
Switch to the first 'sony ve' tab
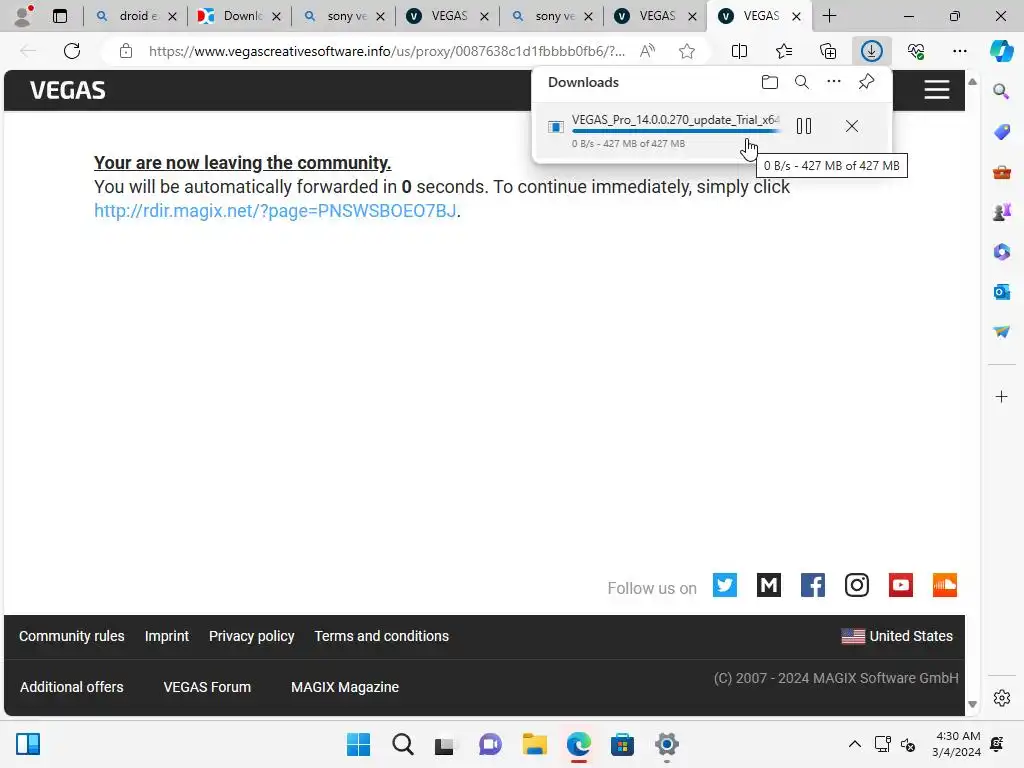(x=343, y=16)
